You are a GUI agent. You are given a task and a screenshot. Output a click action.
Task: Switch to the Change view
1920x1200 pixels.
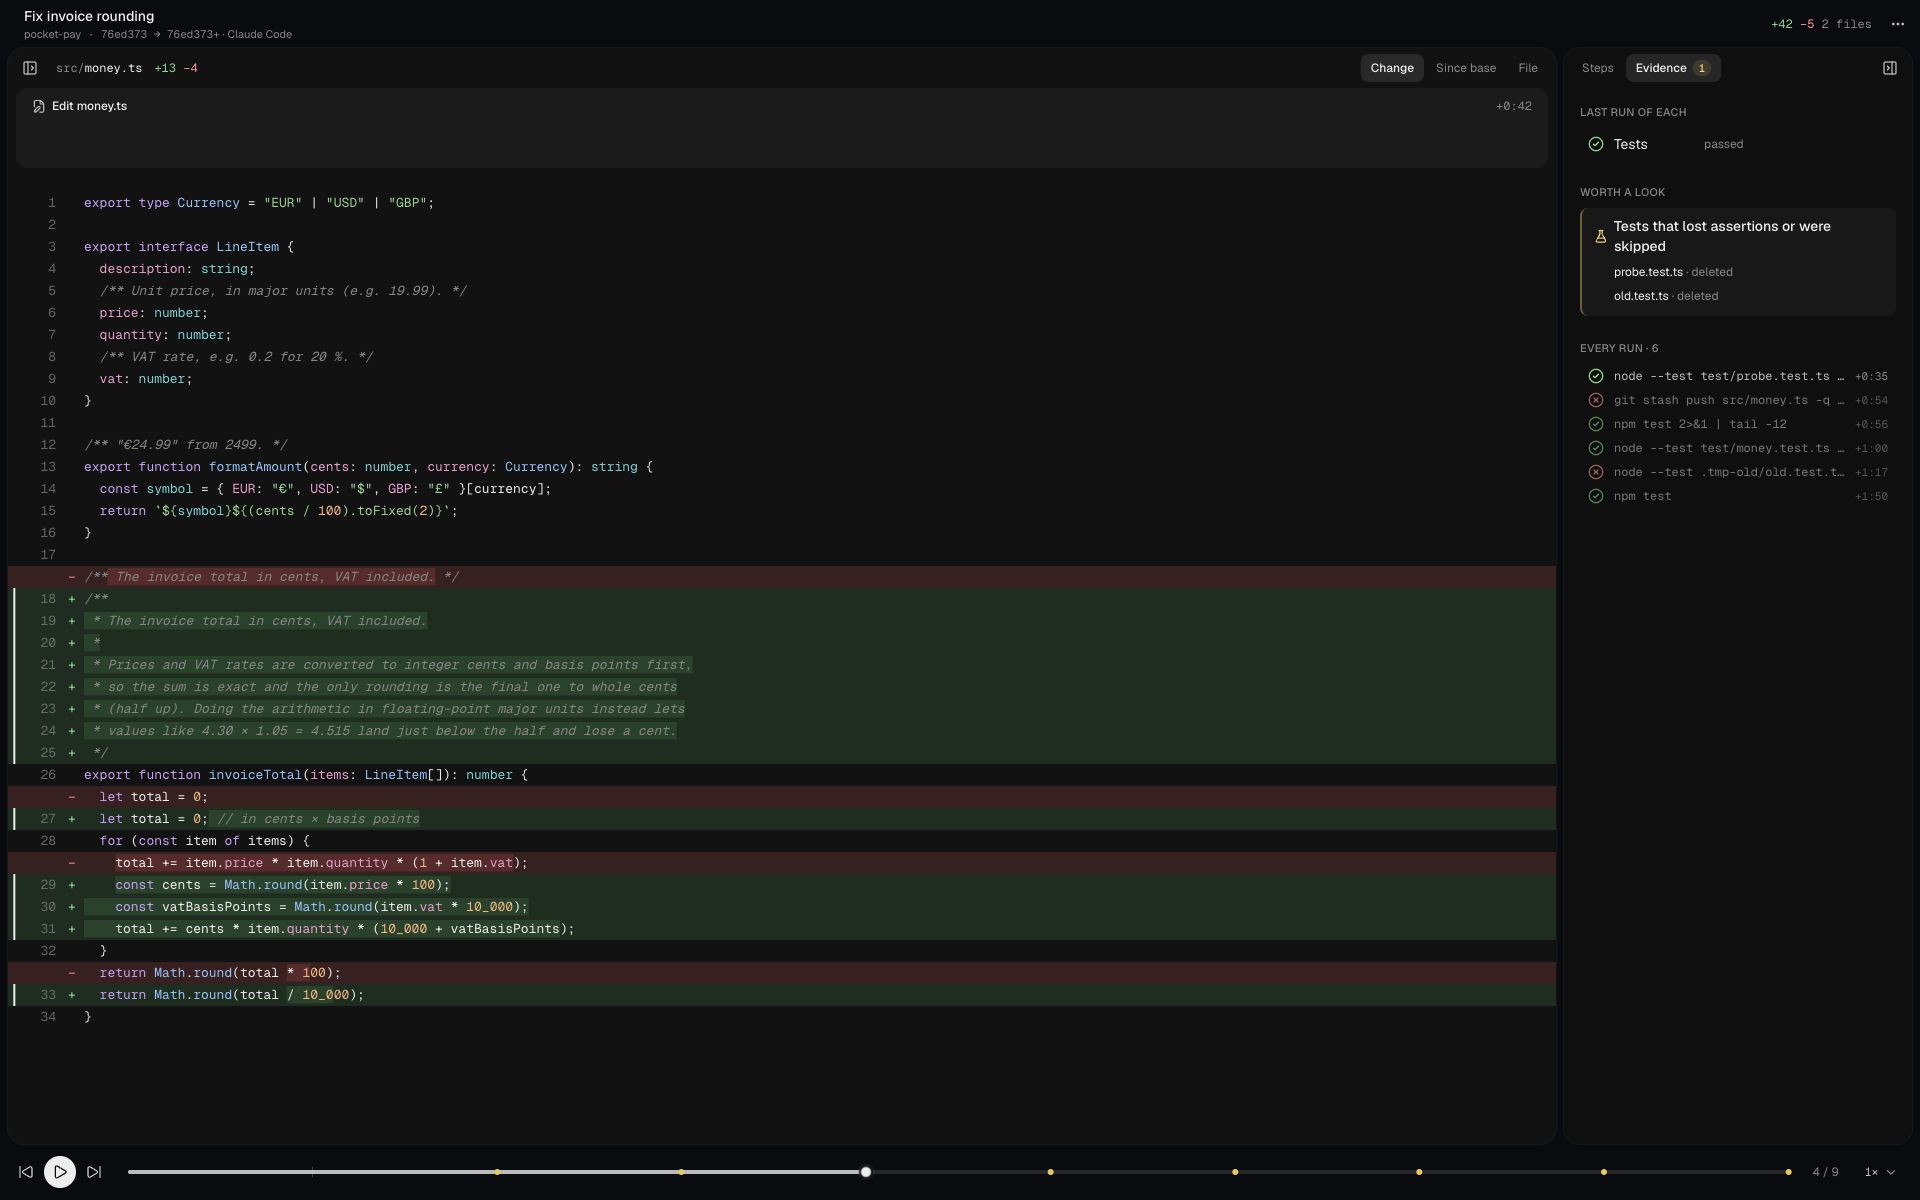(1391, 68)
